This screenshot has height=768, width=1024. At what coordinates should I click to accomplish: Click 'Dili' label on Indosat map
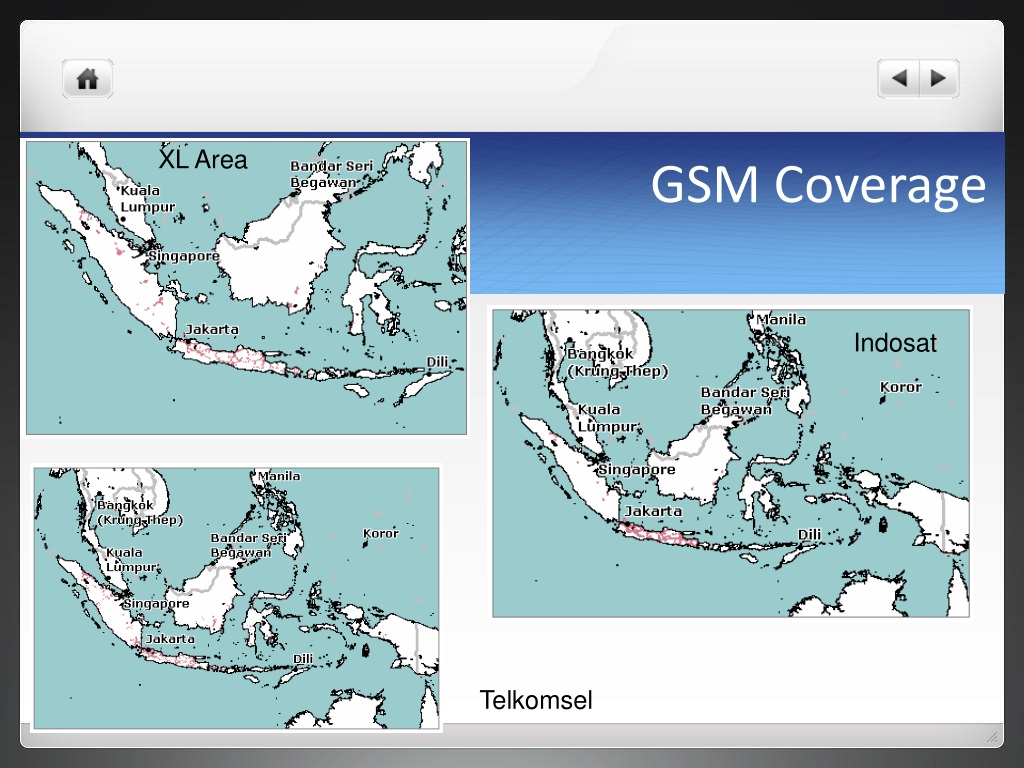pos(810,534)
